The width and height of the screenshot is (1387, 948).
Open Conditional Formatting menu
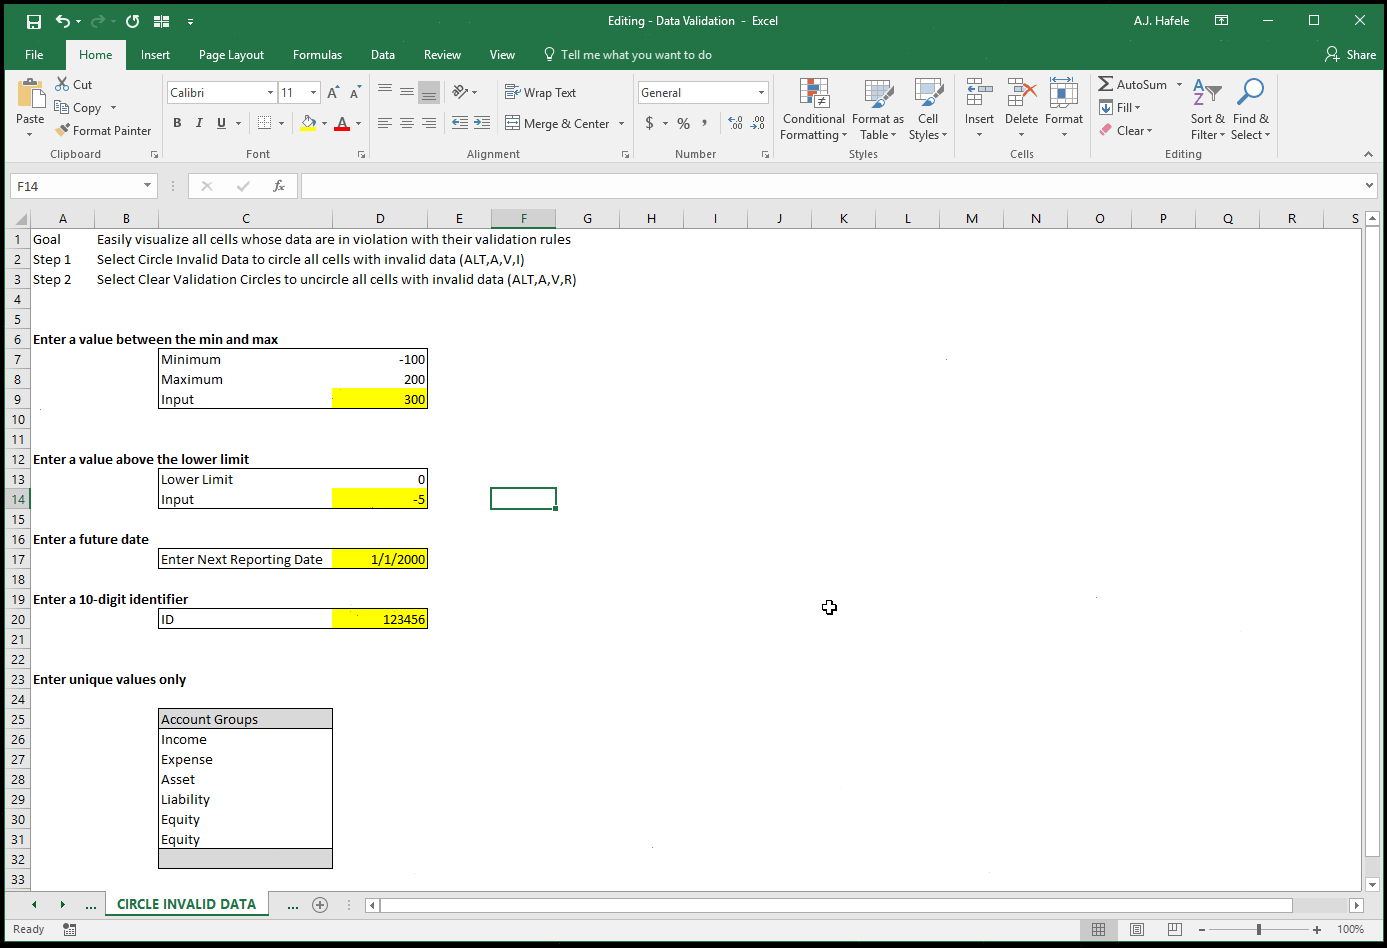click(x=813, y=110)
